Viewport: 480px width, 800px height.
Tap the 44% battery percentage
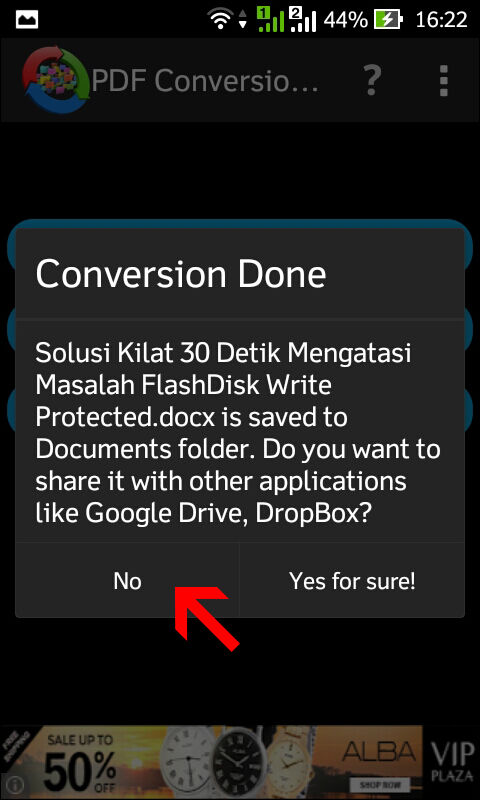point(346,20)
